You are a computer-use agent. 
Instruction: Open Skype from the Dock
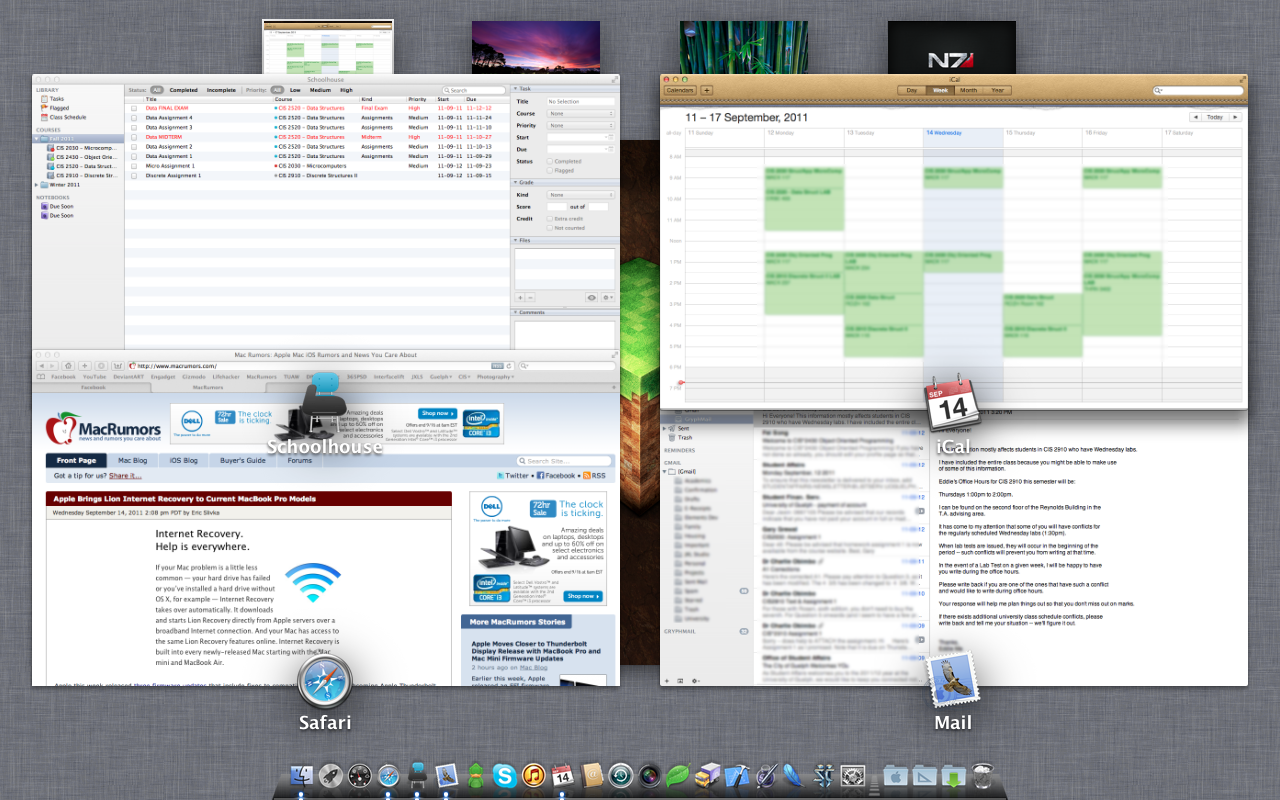[x=505, y=775]
